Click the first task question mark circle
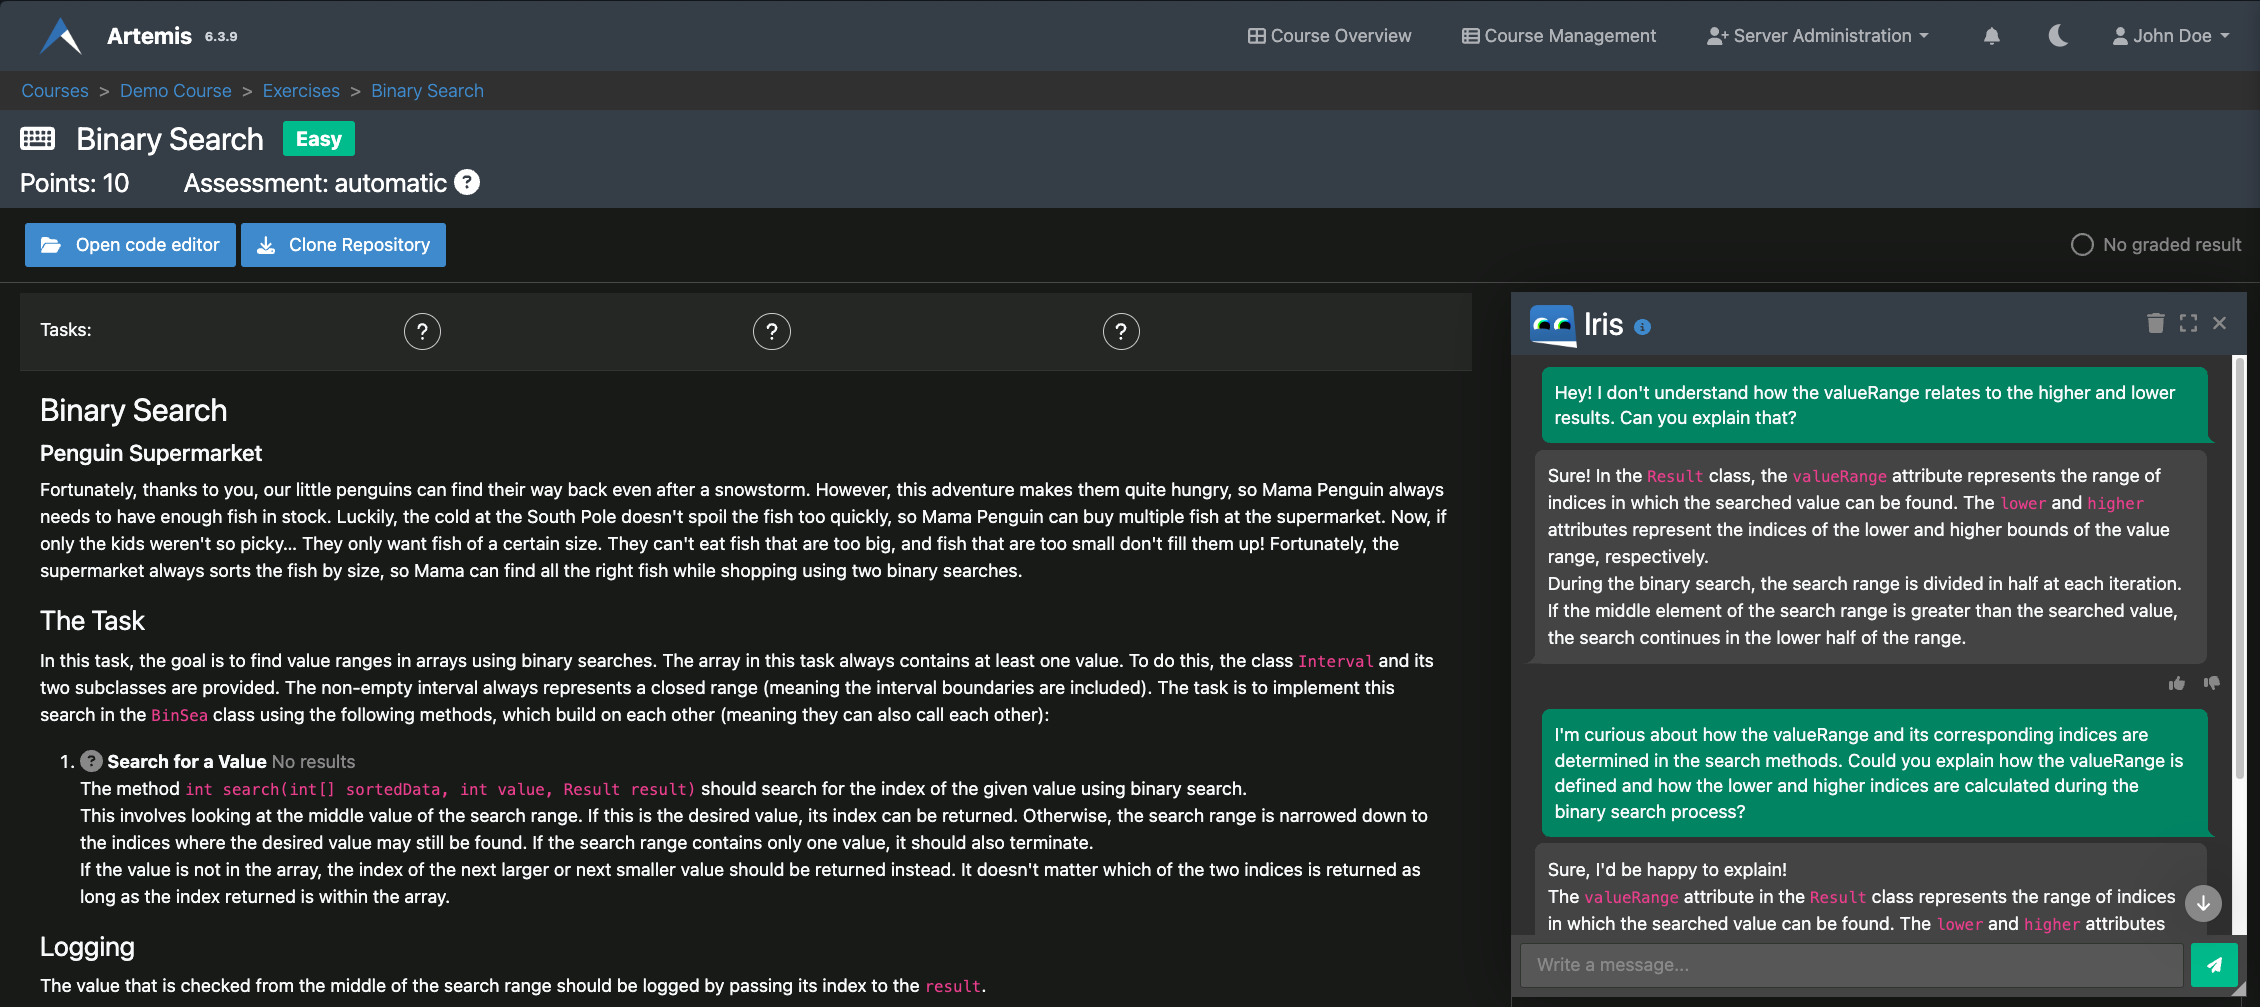 click(x=422, y=331)
